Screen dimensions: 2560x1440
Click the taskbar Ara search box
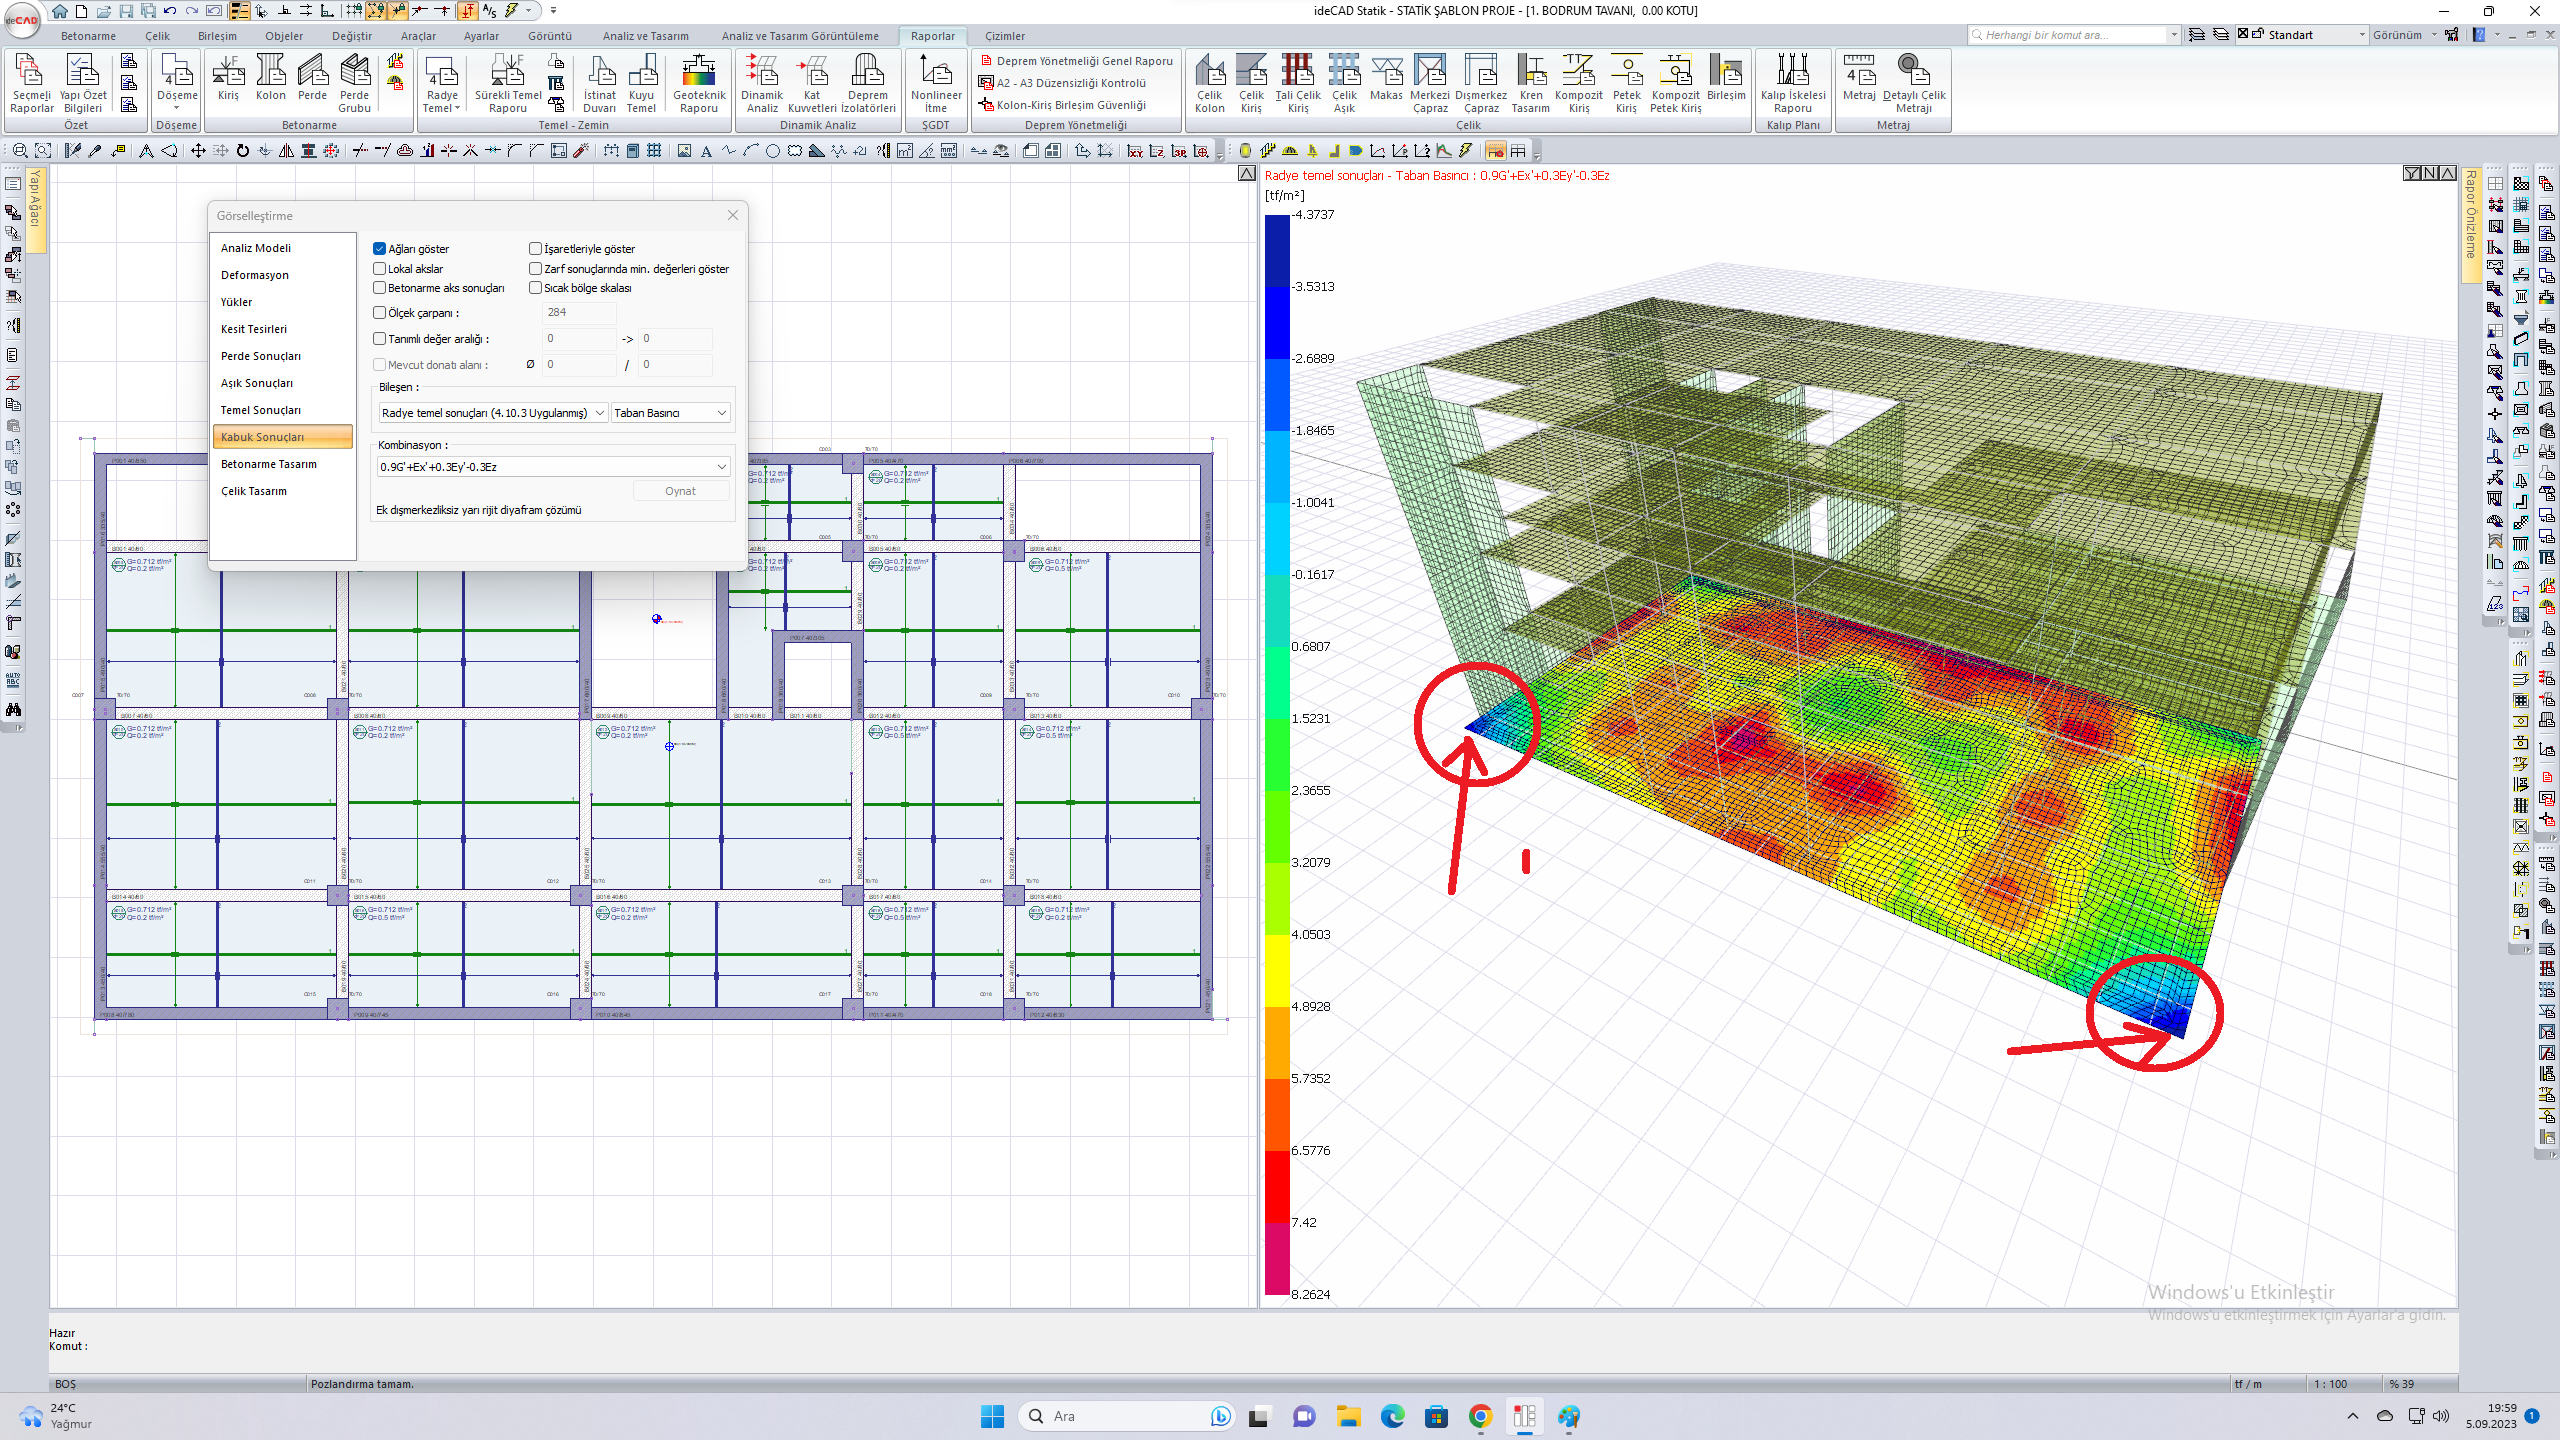[1125, 1416]
